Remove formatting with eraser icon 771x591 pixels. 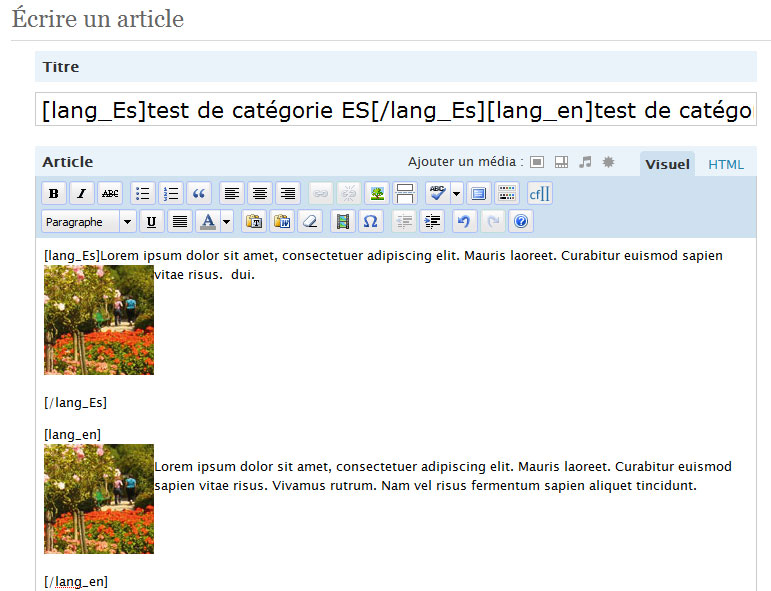click(x=310, y=222)
